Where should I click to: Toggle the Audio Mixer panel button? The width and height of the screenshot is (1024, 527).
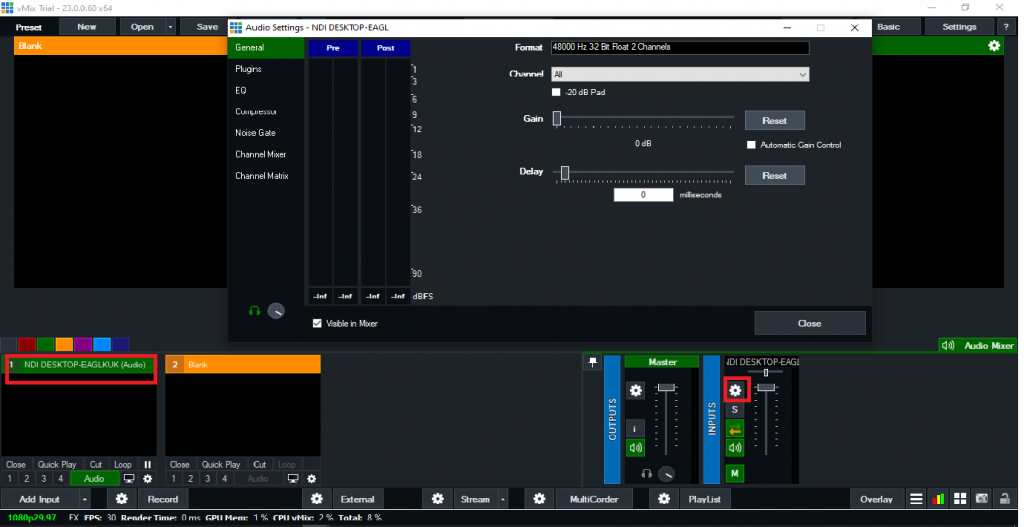click(978, 345)
